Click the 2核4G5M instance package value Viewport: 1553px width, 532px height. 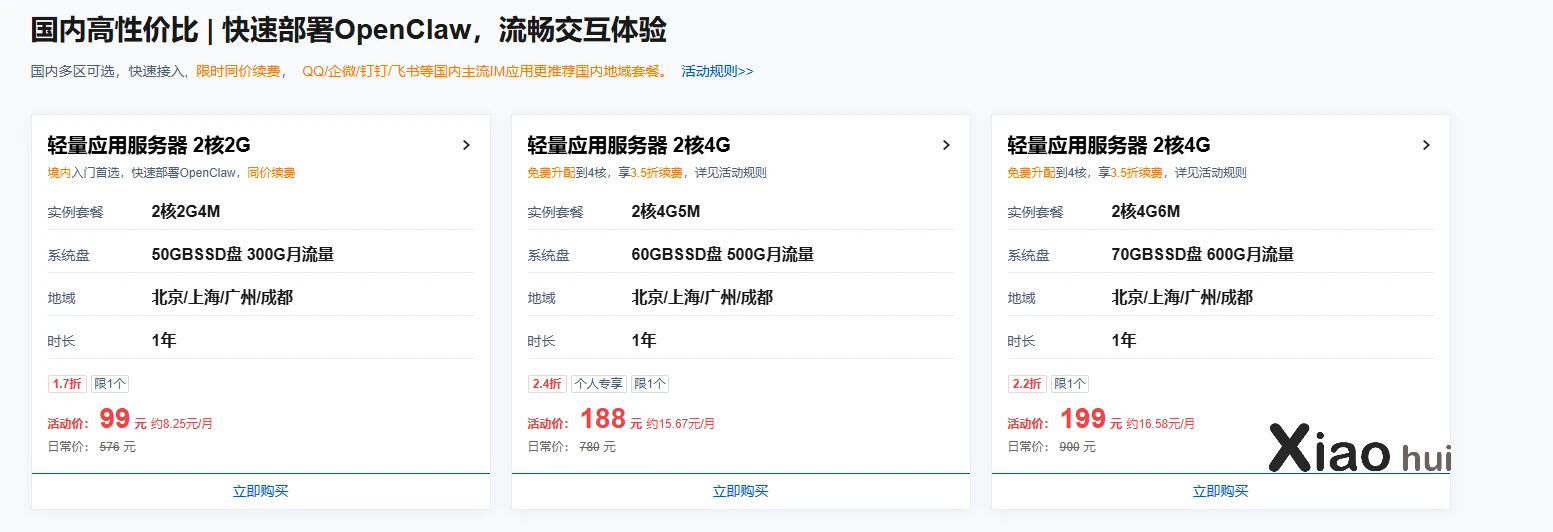click(665, 212)
